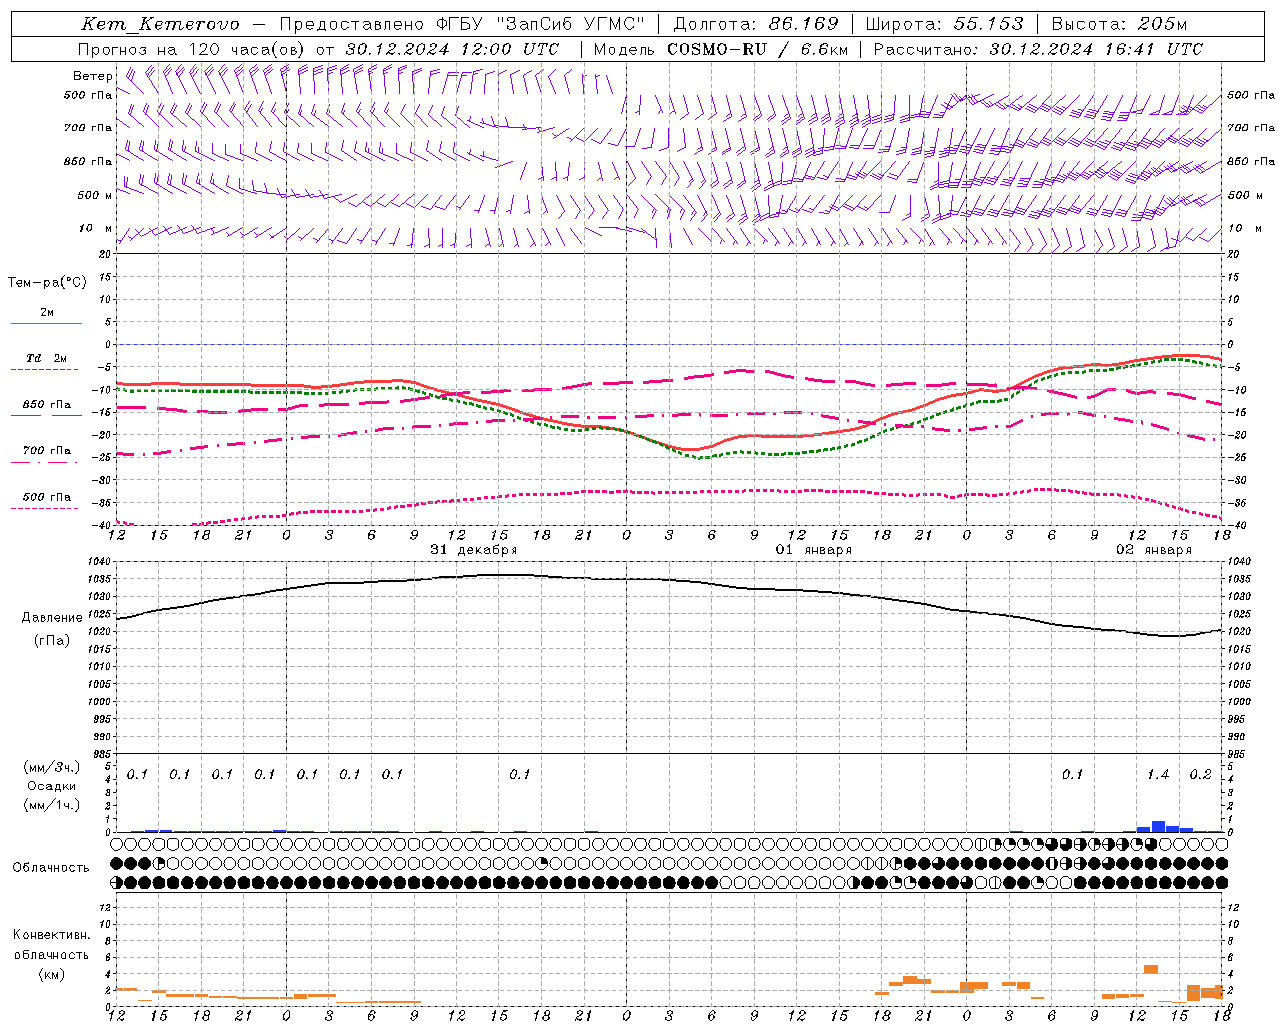Click the (км) convective cloud height unit
The image size is (1280, 1024).
pos(51,974)
